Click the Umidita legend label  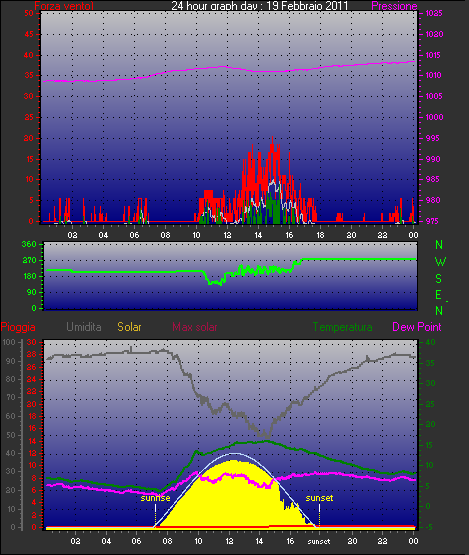click(84, 327)
